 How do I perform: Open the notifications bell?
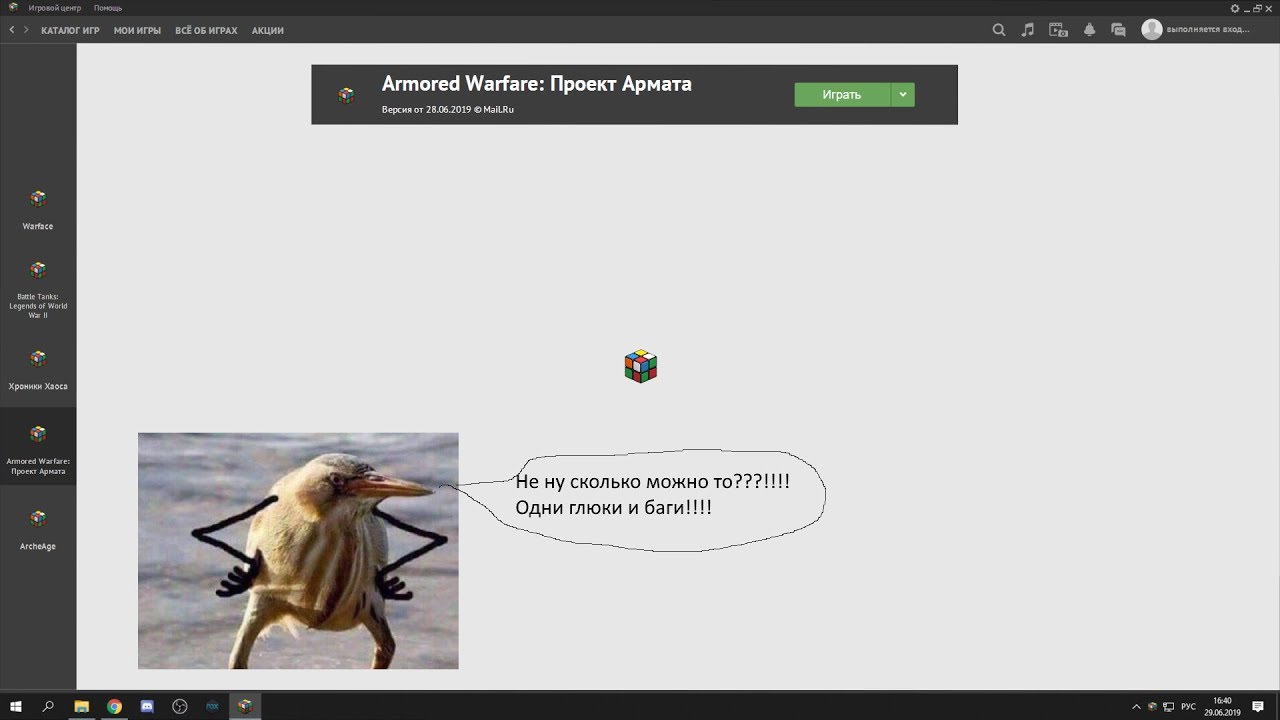coord(1089,30)
